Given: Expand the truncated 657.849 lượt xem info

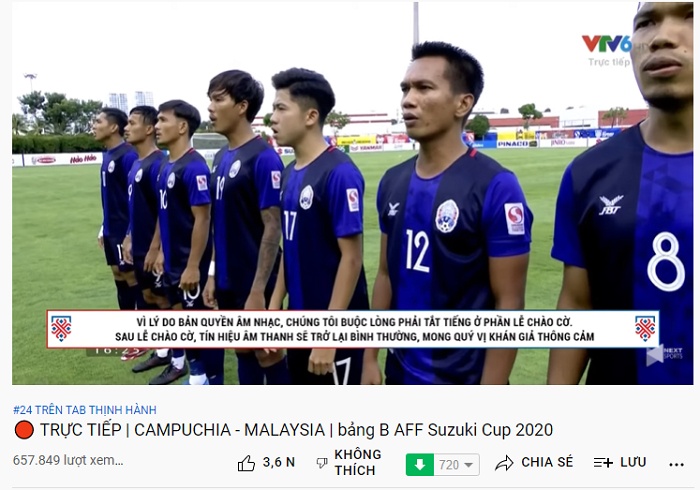Looking at the screenshot, I should click(68, 460).
